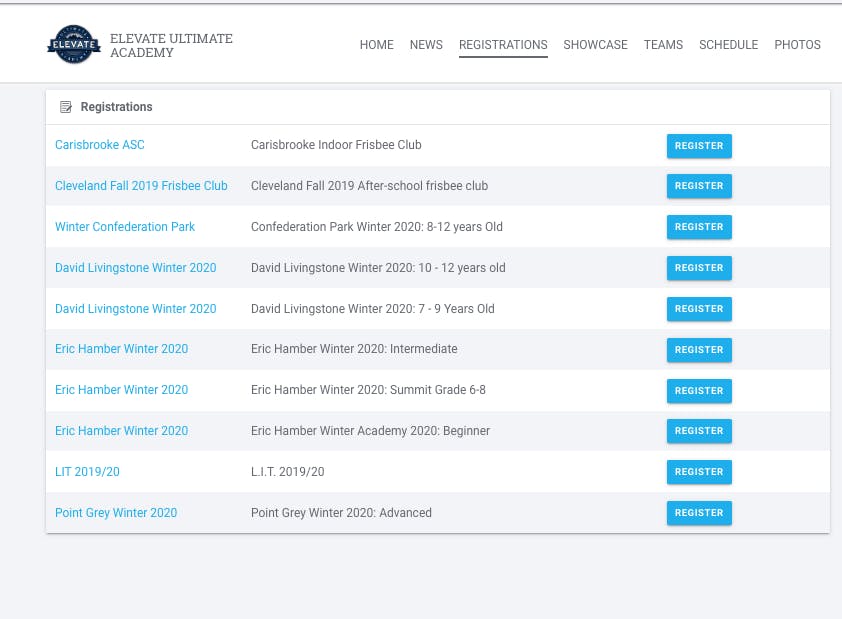Click the Elevate logo badge
842x619 pixels.
point(74,45)
